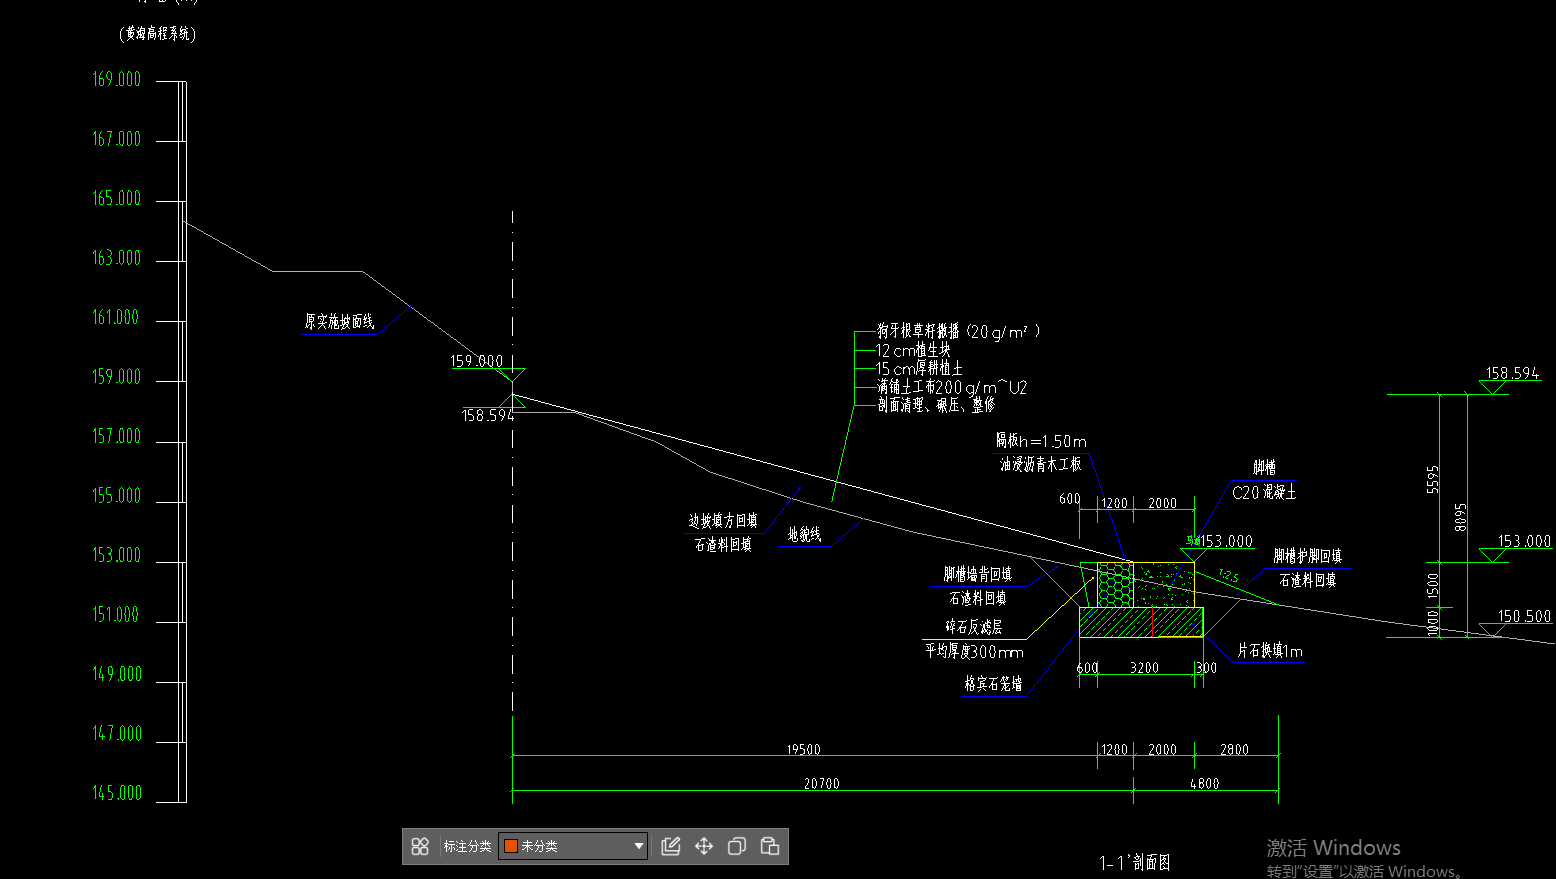
Task: Click the 边坡填方回填 annotation text
Action: (x=723, y=520)
